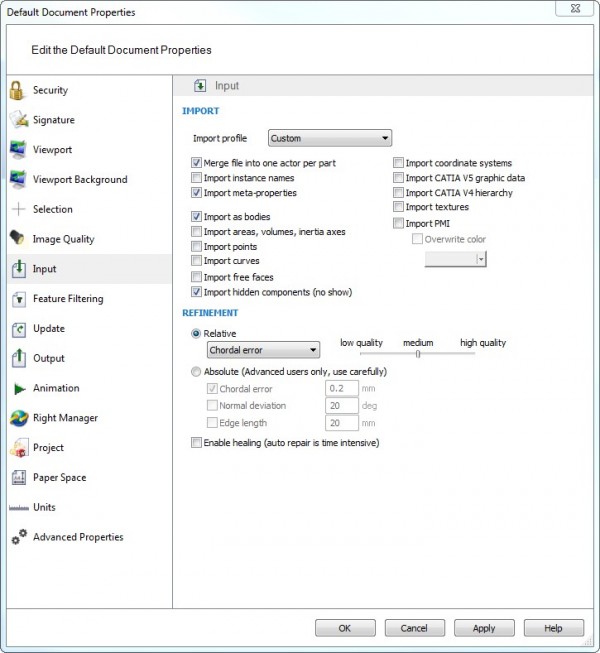Click the Help button
The image size is (600, 653).
tap(554, 628)
